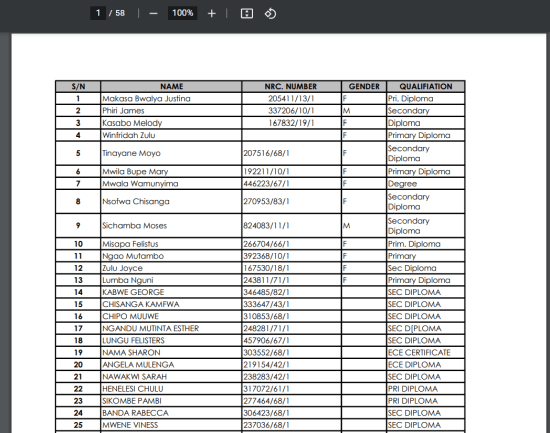The width and height of the screenshot is (550, 433).
Task: Select the name Kasabo Melody
Action: click(132, 123)
